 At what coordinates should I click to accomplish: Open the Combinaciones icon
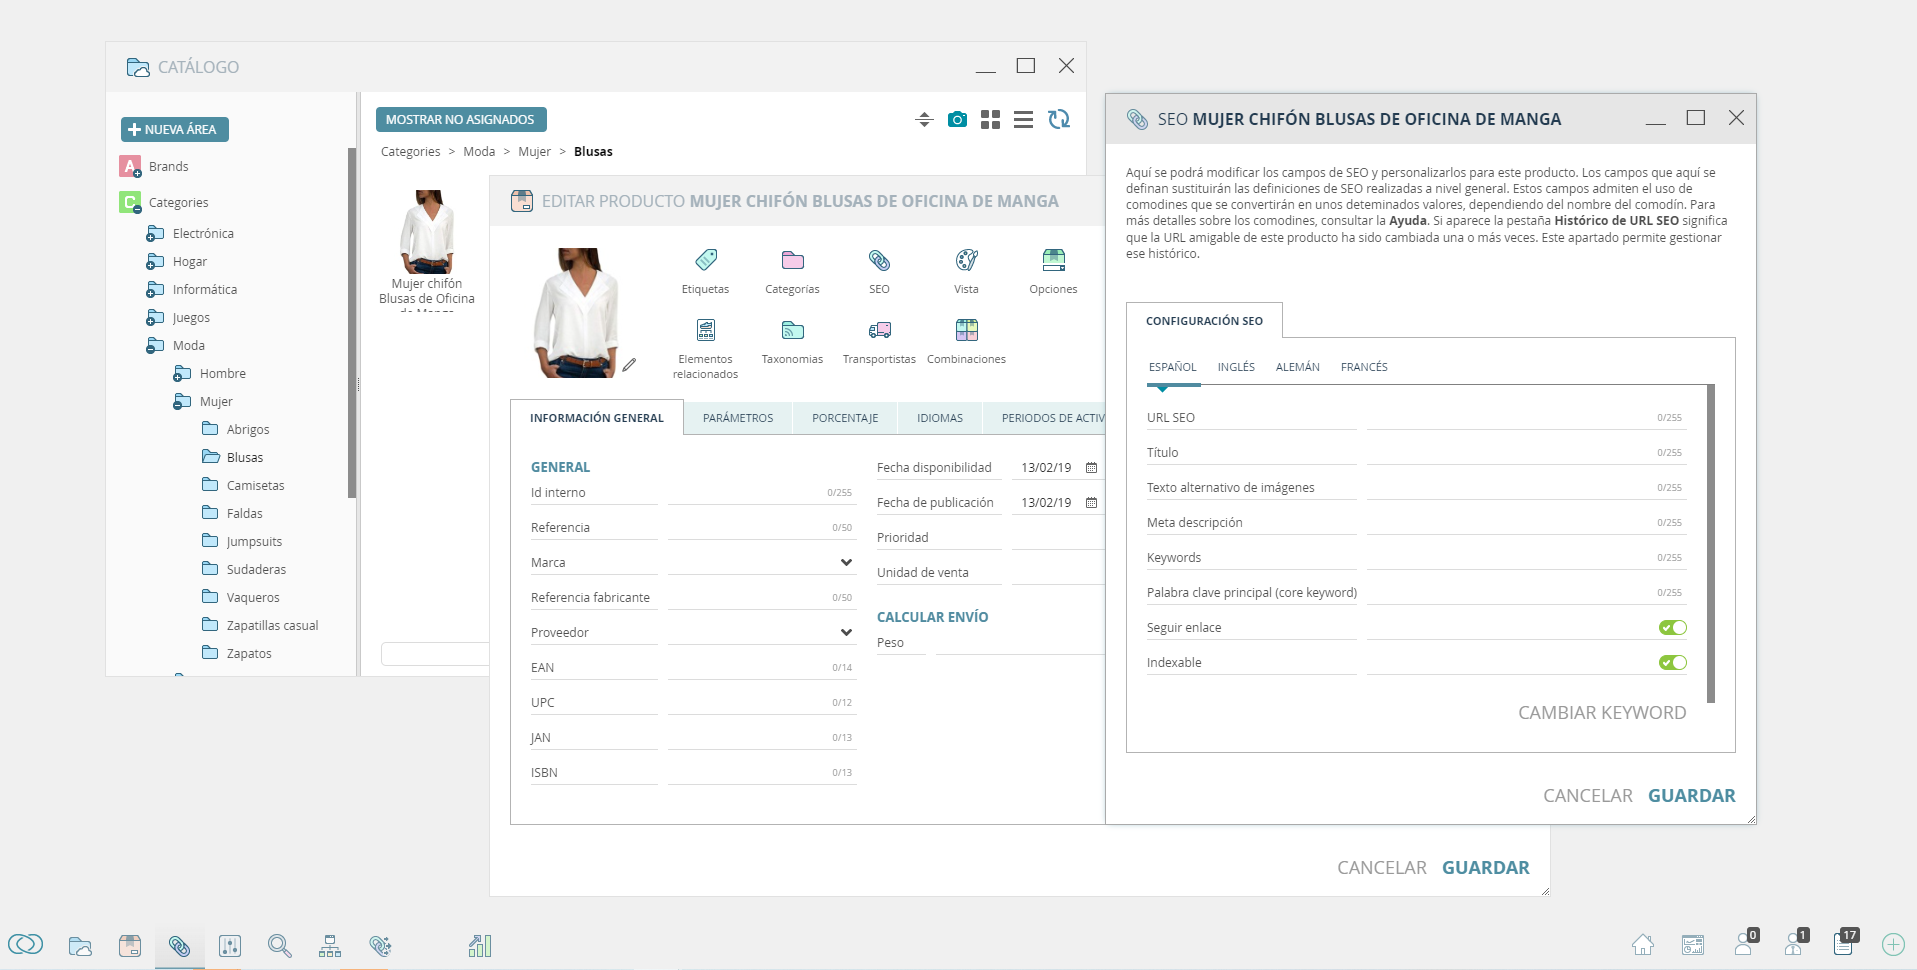(966, 331)
